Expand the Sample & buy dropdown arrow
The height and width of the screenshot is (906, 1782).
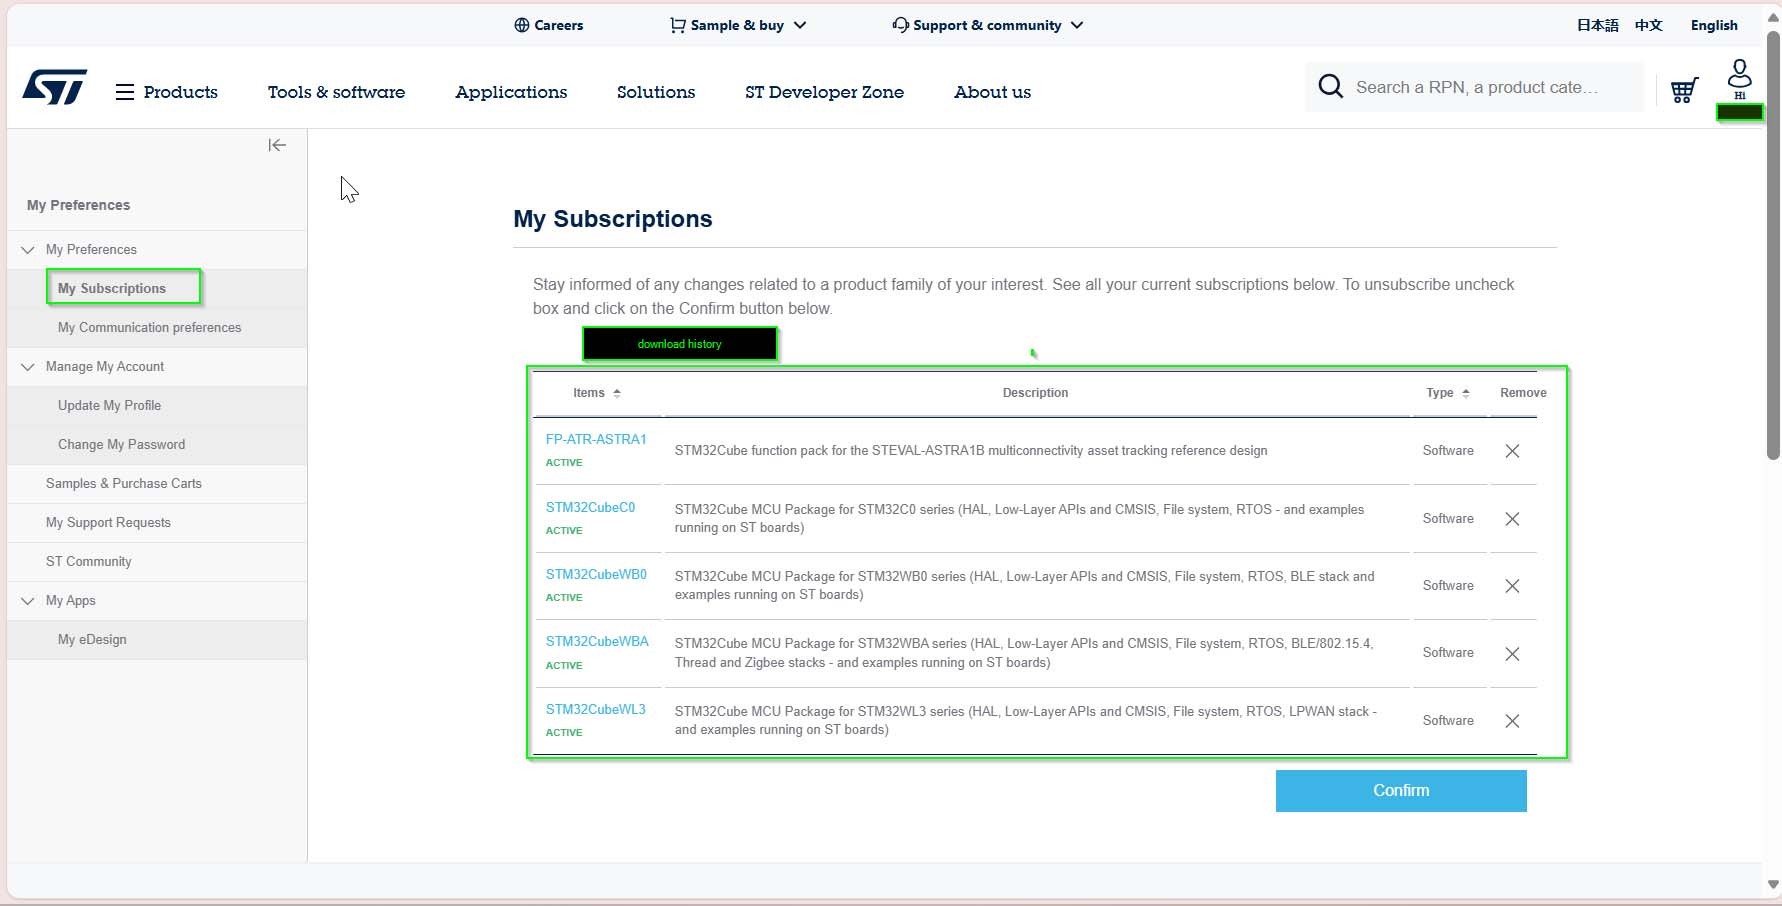(x=800, y=25)
